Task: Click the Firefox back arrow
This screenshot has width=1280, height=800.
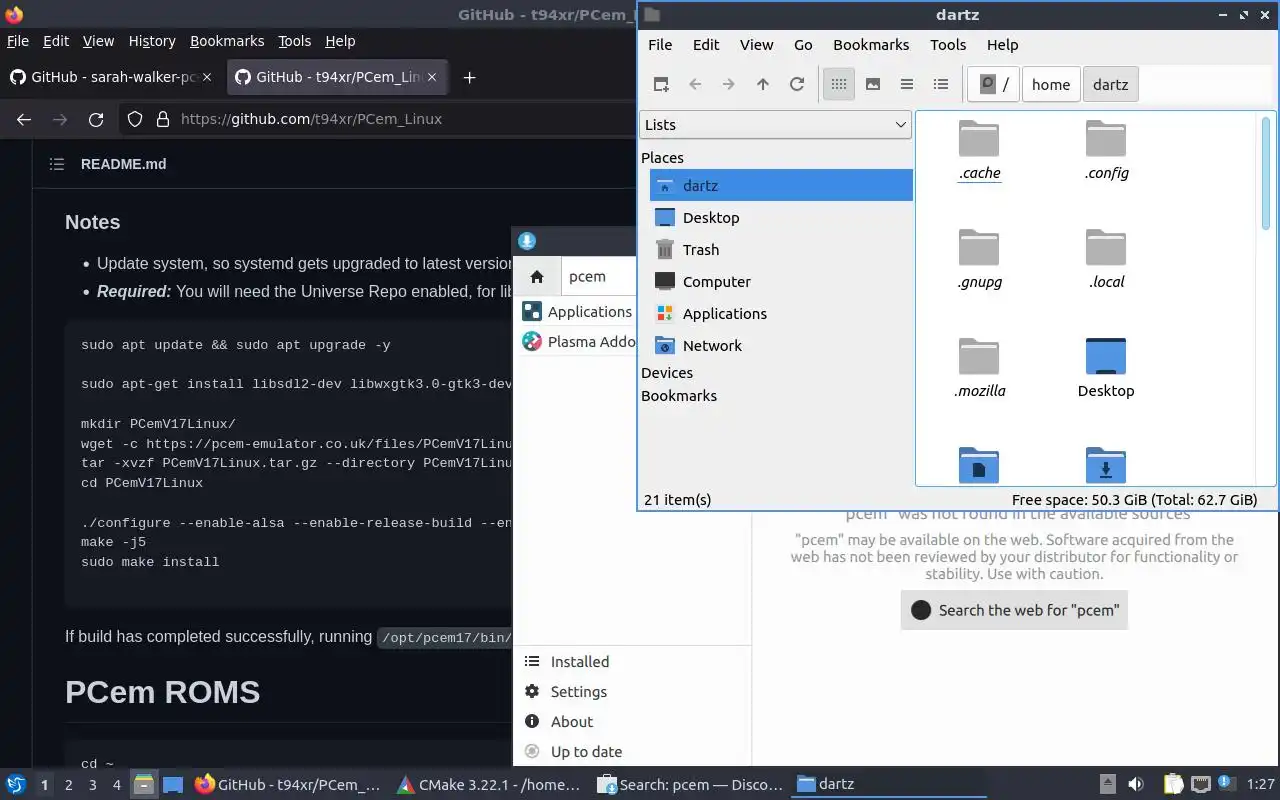Action: (24, 119)
